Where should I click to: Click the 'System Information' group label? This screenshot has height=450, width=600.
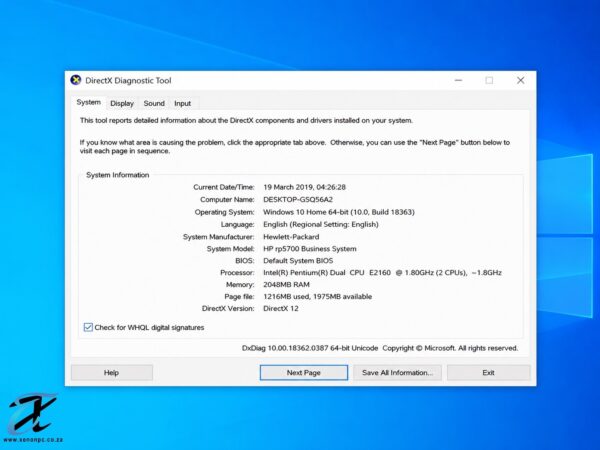[117, 175]
